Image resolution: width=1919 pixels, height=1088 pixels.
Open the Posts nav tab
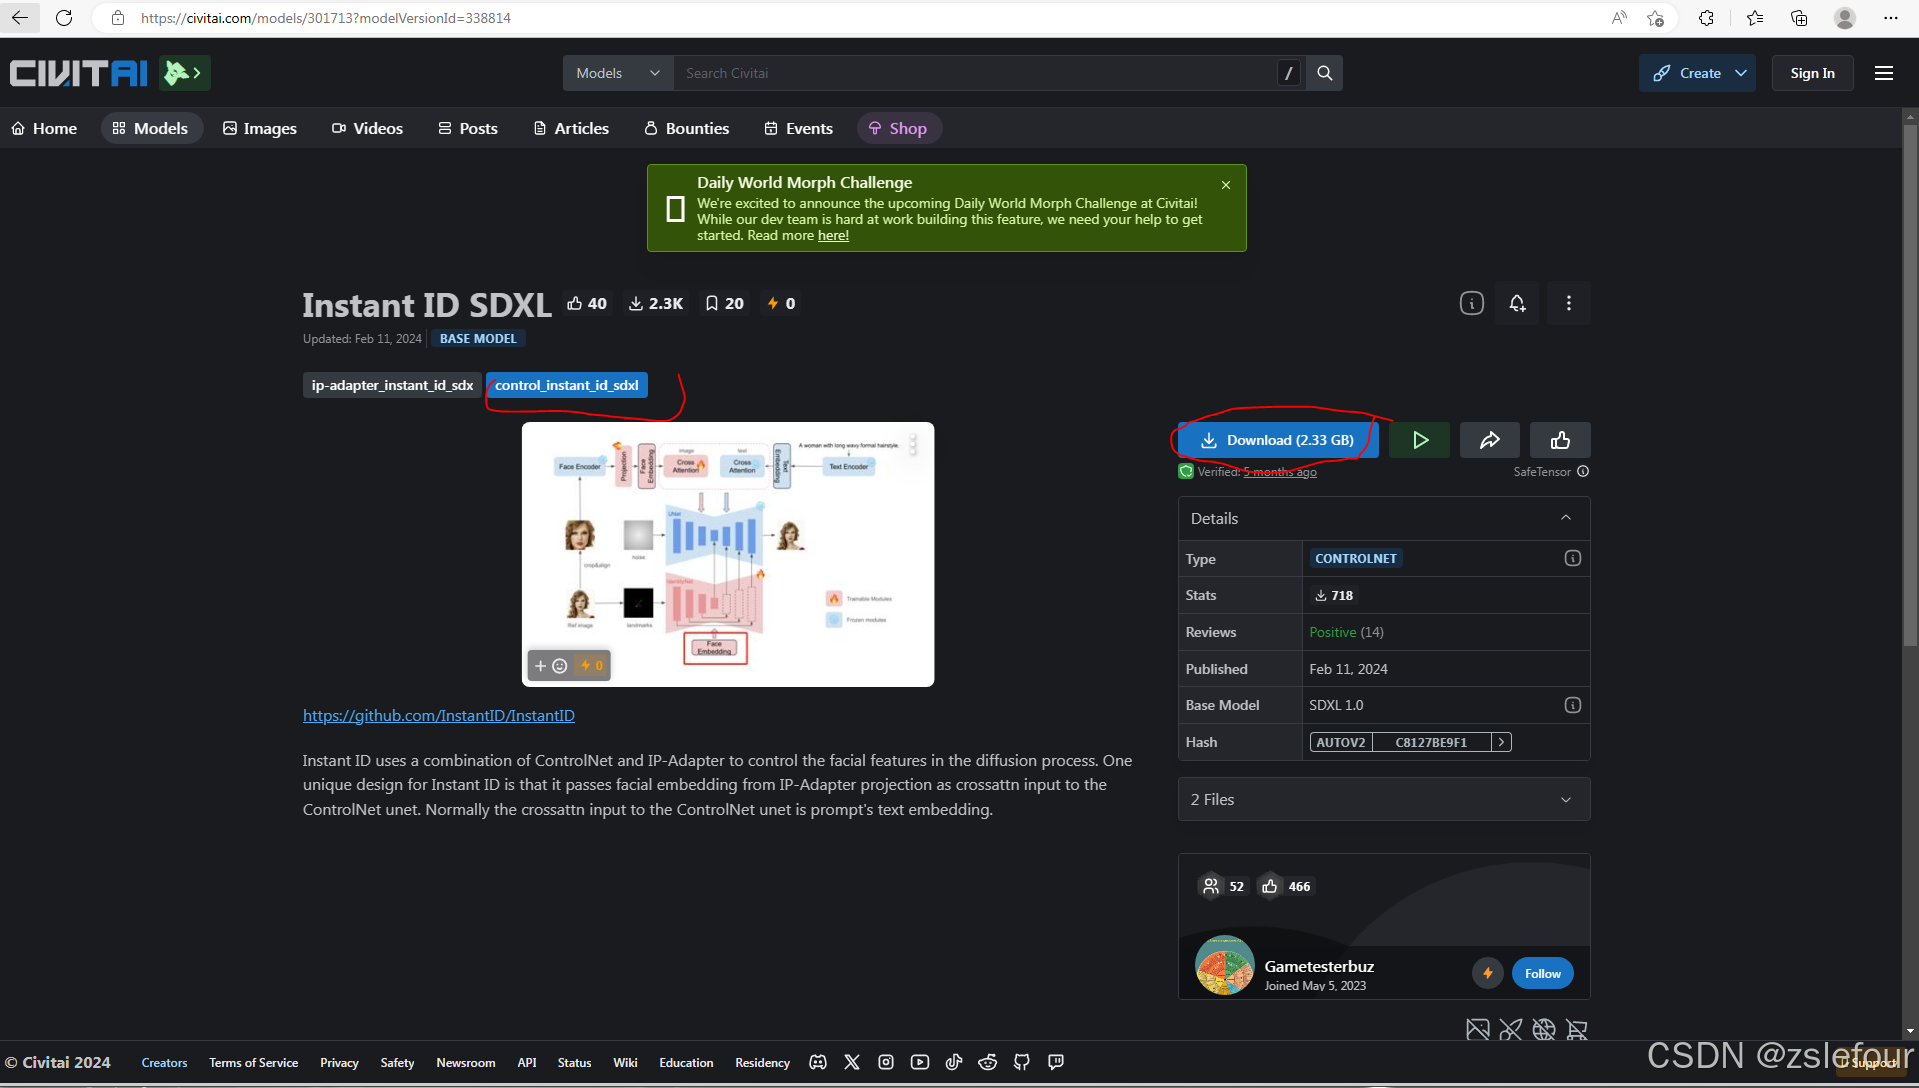468,128
